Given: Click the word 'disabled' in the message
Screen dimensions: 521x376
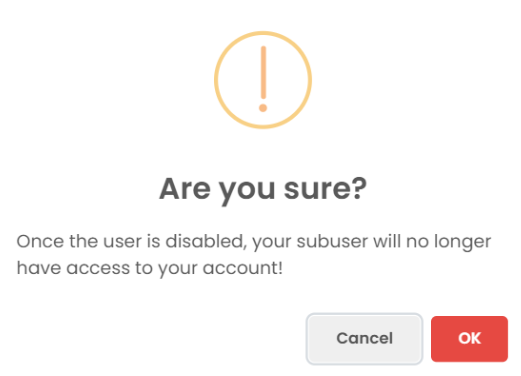Looking at the screenshot, I should [x=205, y=241].
